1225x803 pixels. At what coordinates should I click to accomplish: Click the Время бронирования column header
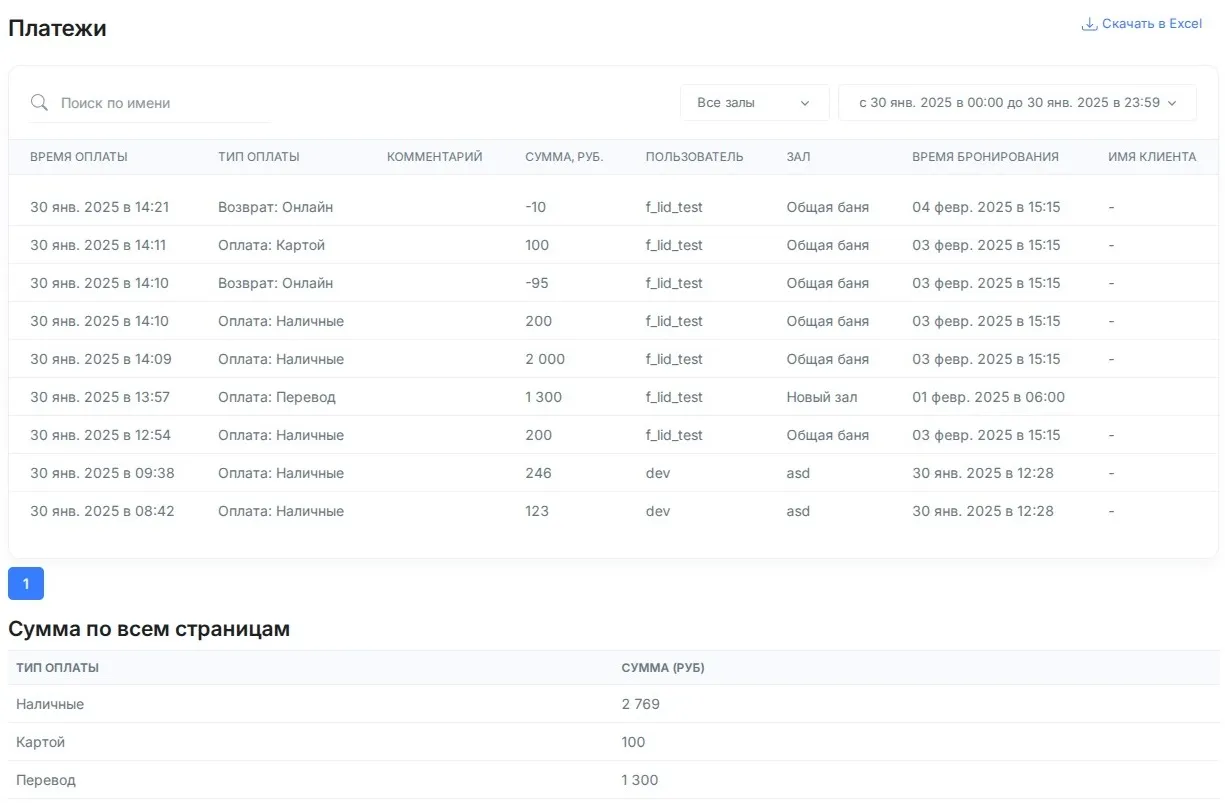[x=985, y=157]
